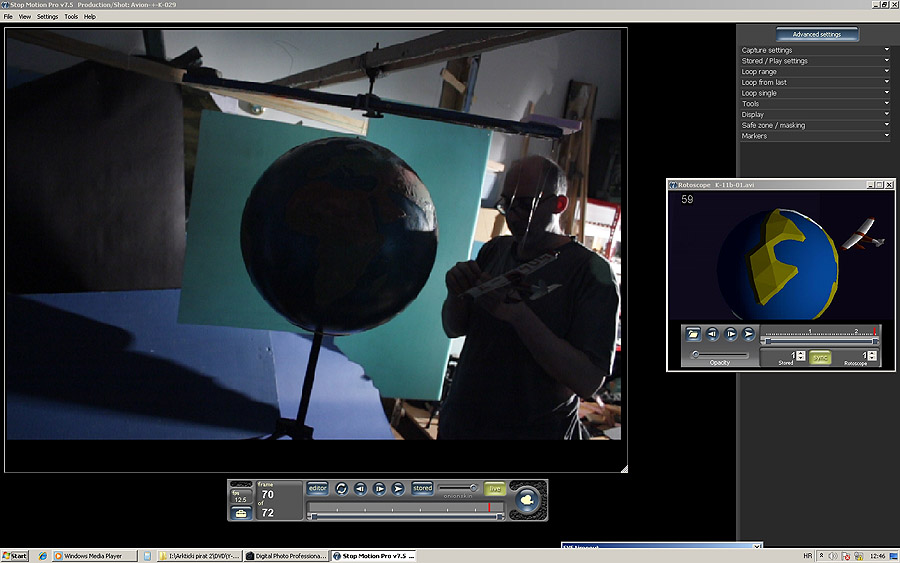Viewport: 900px width, 563px height.
Task: Expand Loop range panel
Action: [815, 72]
